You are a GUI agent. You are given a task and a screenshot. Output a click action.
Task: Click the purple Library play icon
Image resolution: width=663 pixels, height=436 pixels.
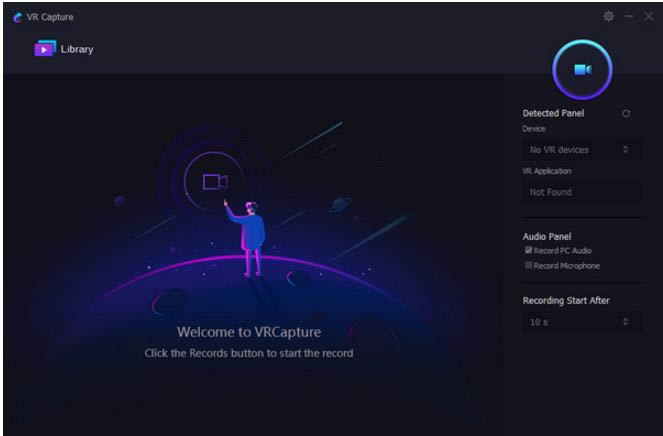tap(45, 48)
